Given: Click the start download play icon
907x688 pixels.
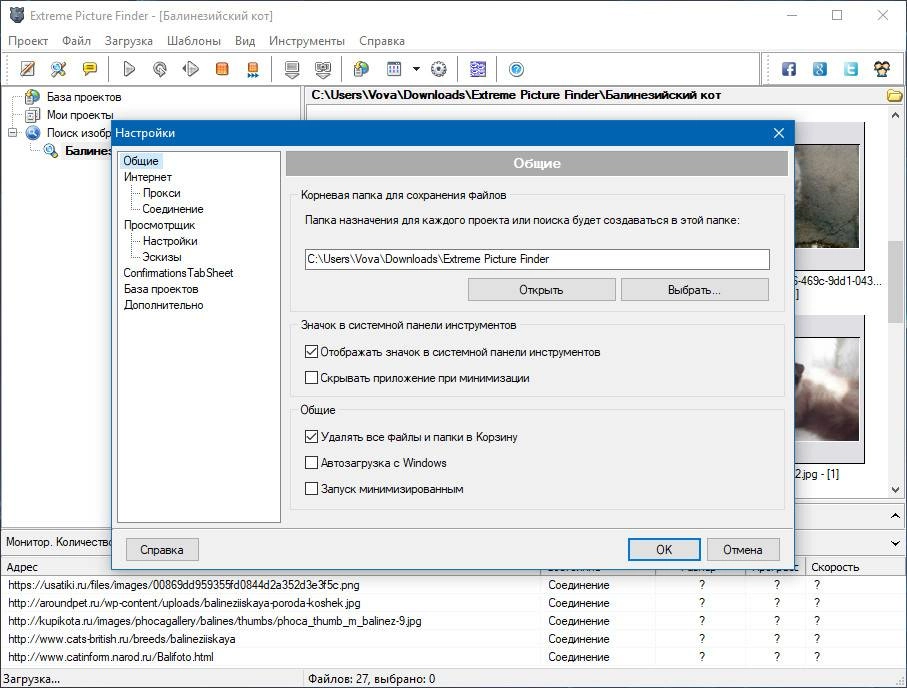Looking at the screenshot, I should pyautogui.click(x=129, y=69).
